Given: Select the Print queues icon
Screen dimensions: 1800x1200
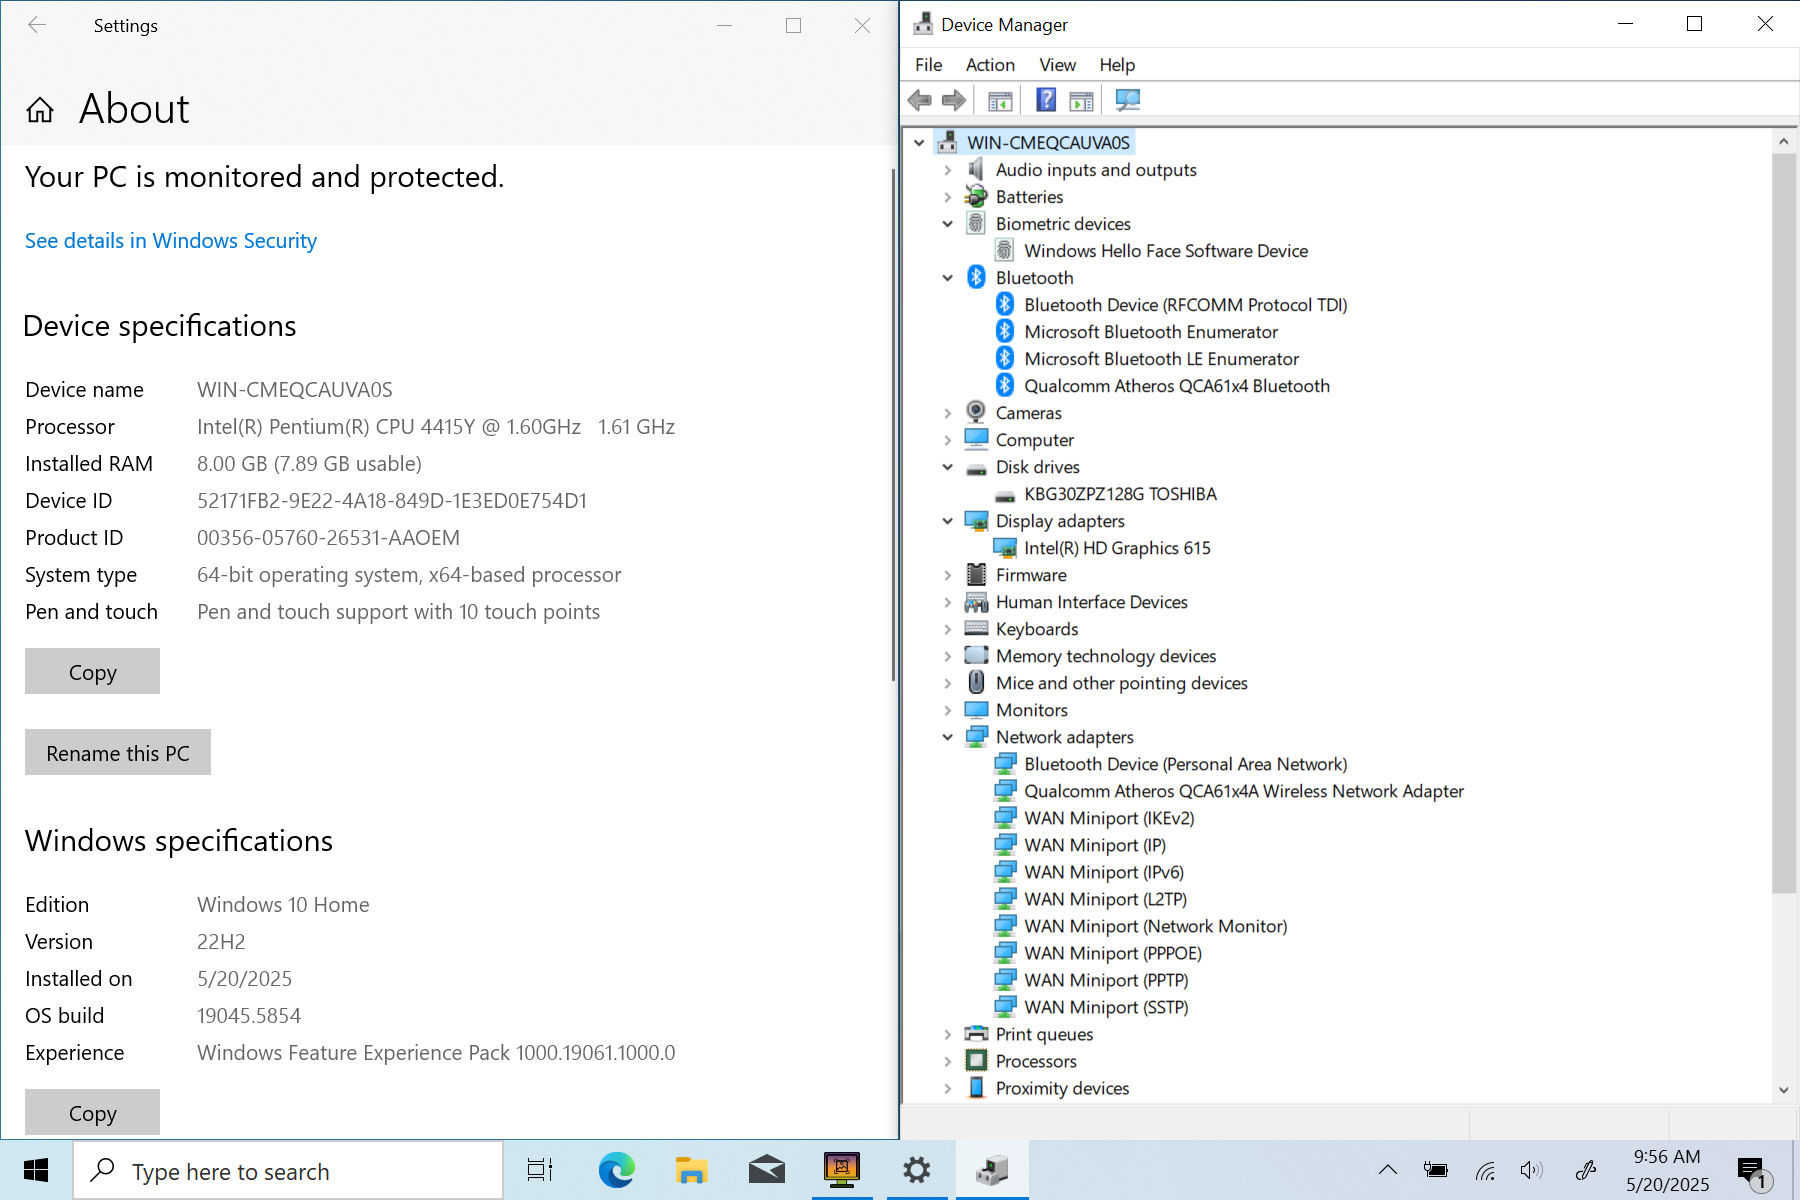Looking at the screenshot, I should click(x=977, y=1033).
